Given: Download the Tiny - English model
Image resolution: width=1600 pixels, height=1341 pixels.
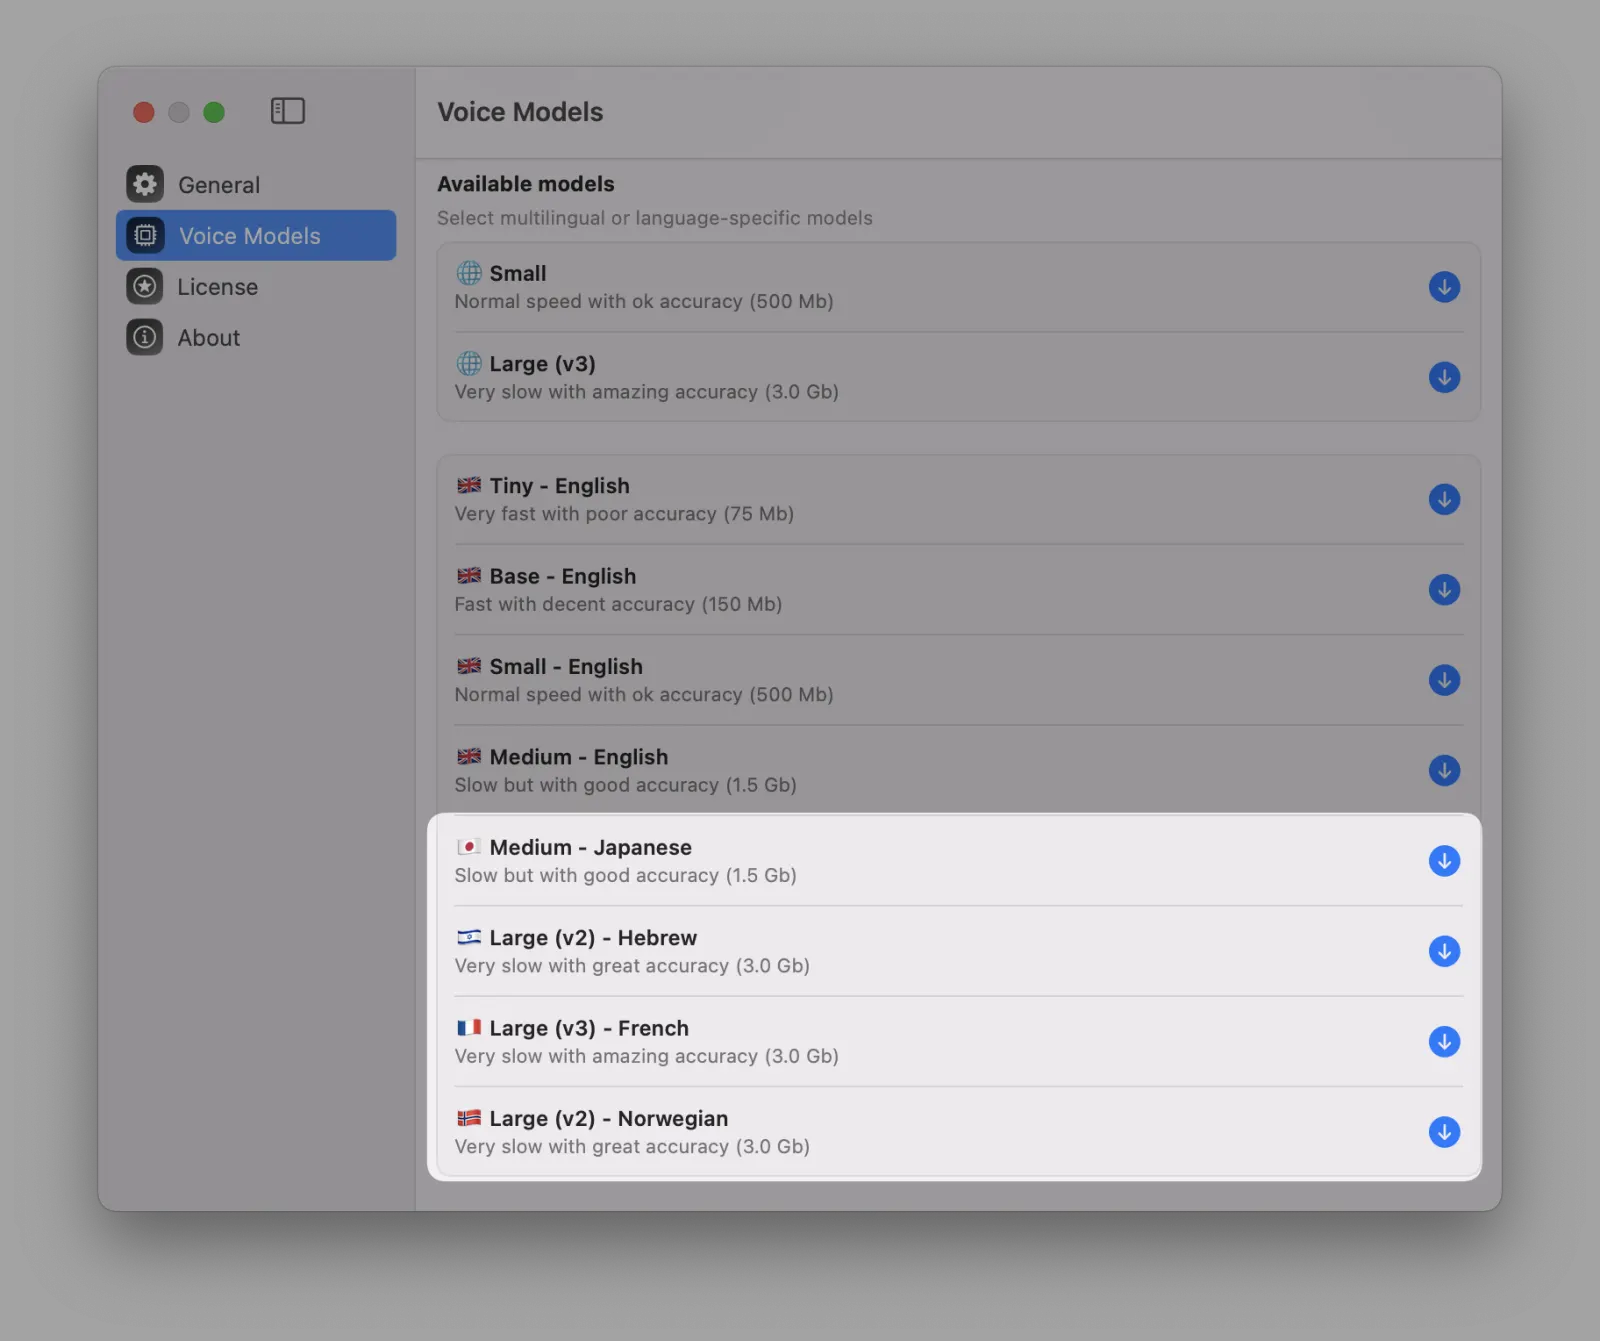Looking at the screenshot, I should (x=1444, y=499).
